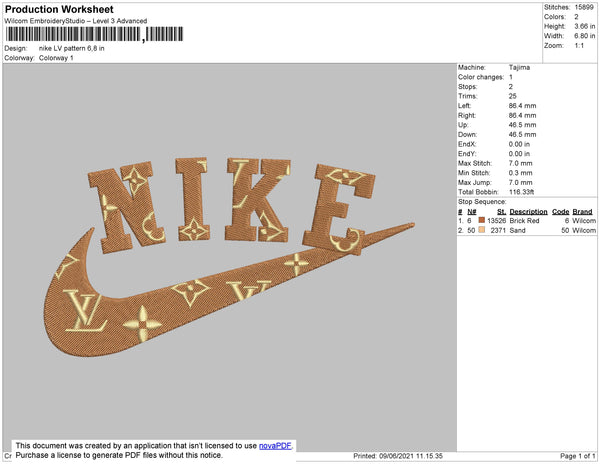Click the 'Sand' description text

(x=517, y=230)
